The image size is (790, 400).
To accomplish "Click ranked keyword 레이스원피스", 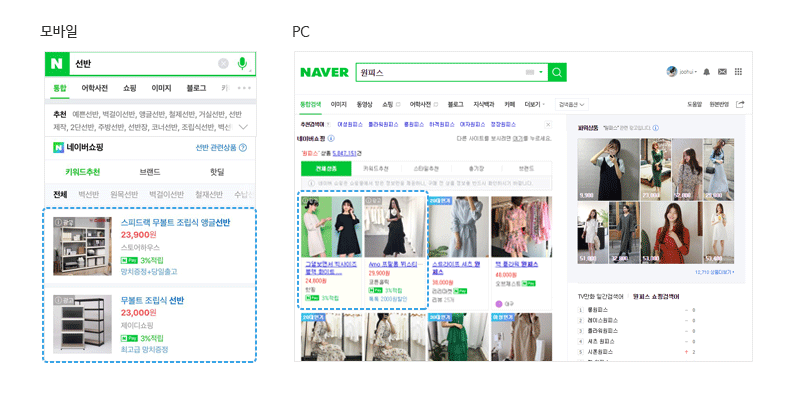I will 602,320.
